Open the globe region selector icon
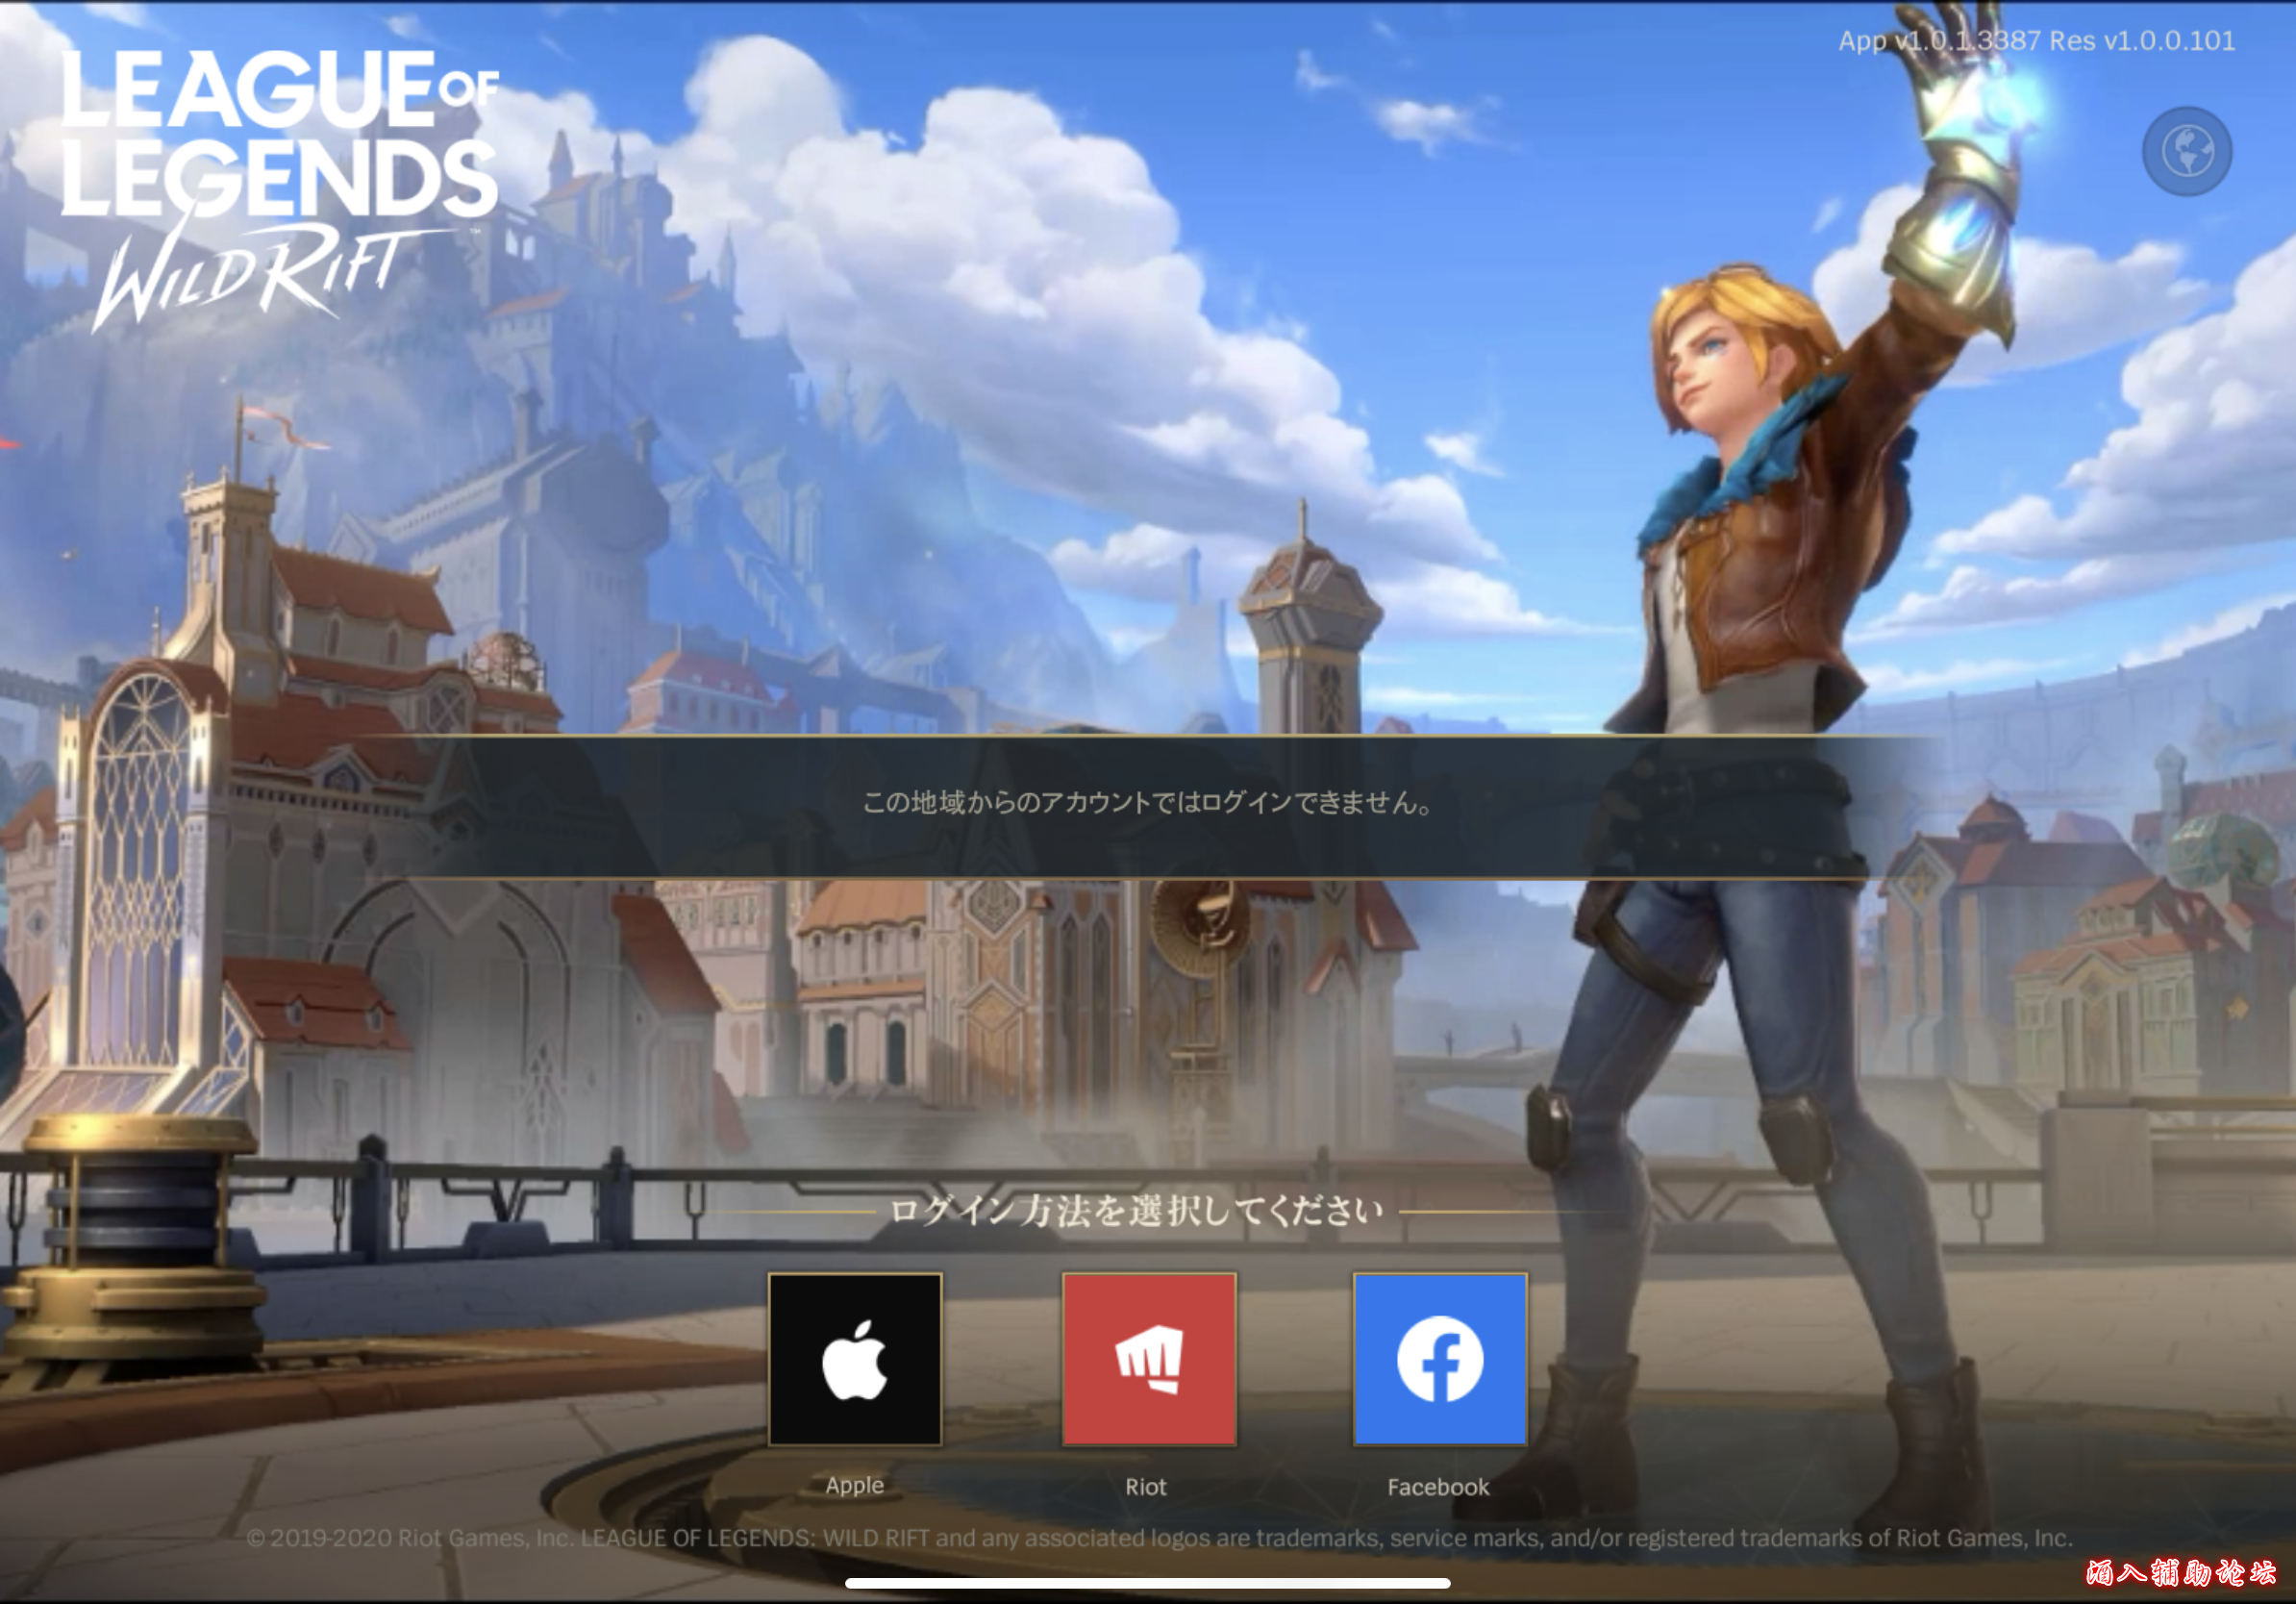The width and height of the screenshot is (2296, 1604). click(x=2186, y=151)
